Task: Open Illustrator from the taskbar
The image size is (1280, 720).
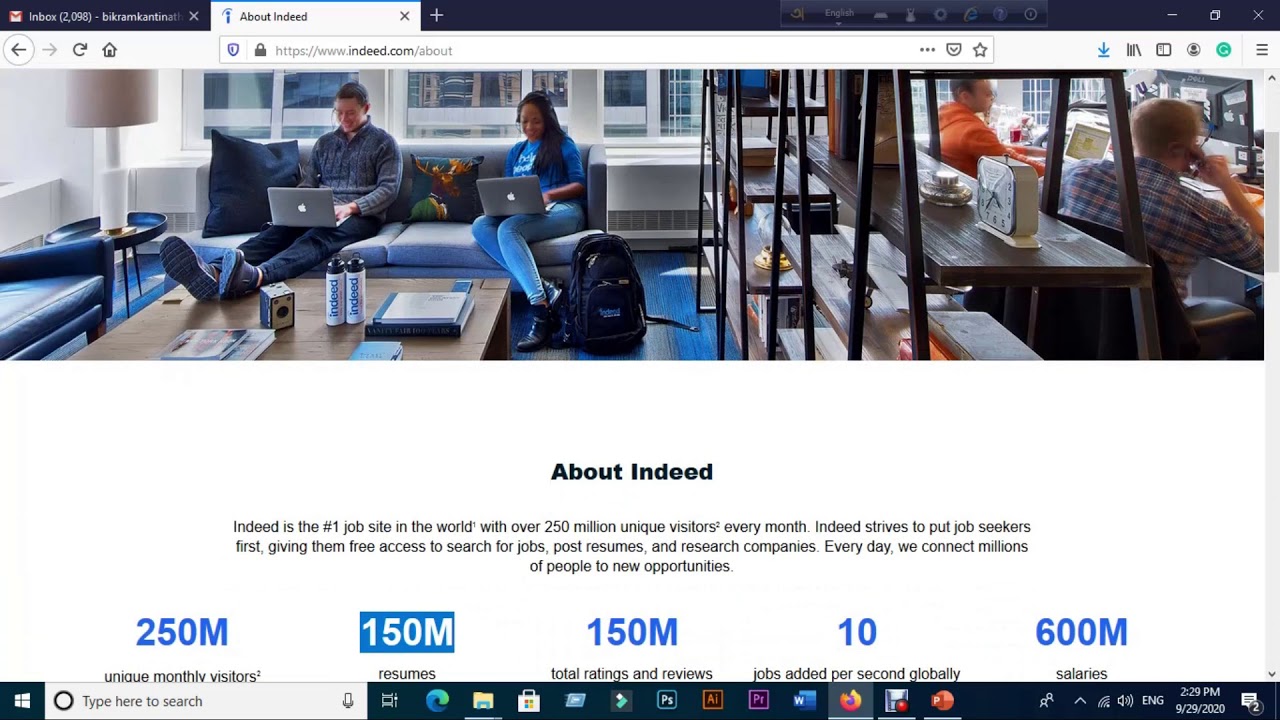Action: pos(713,701)
